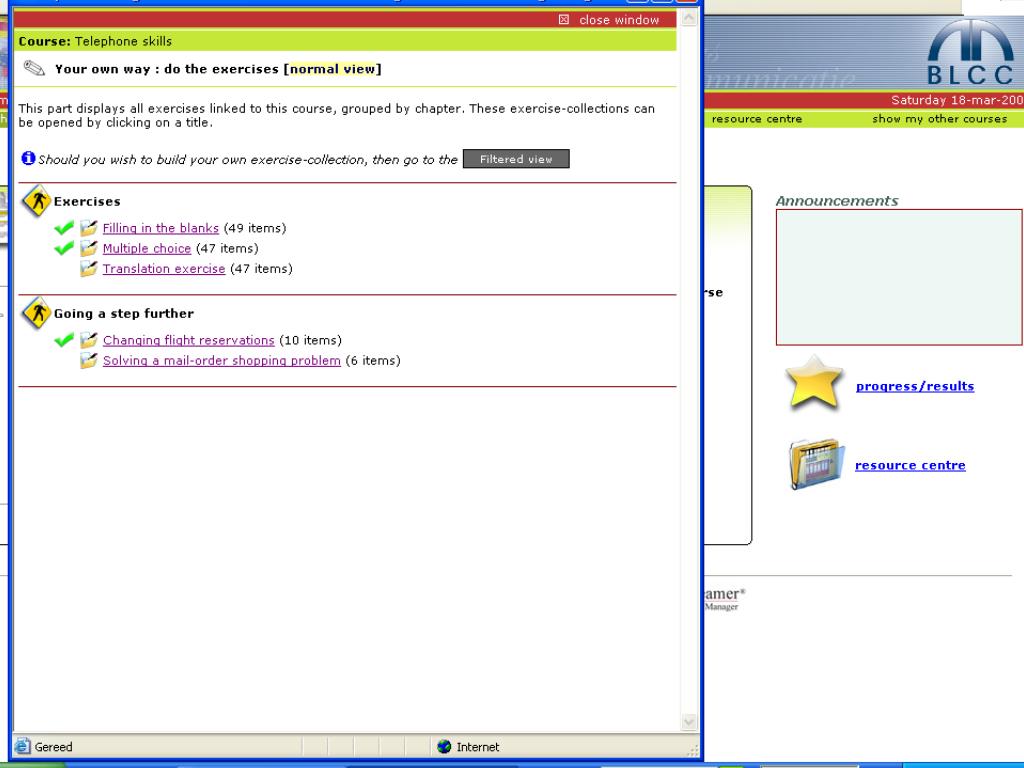Go to progress/results page
The width and height of the screenshot is (1024, 768).
point(914,386)
